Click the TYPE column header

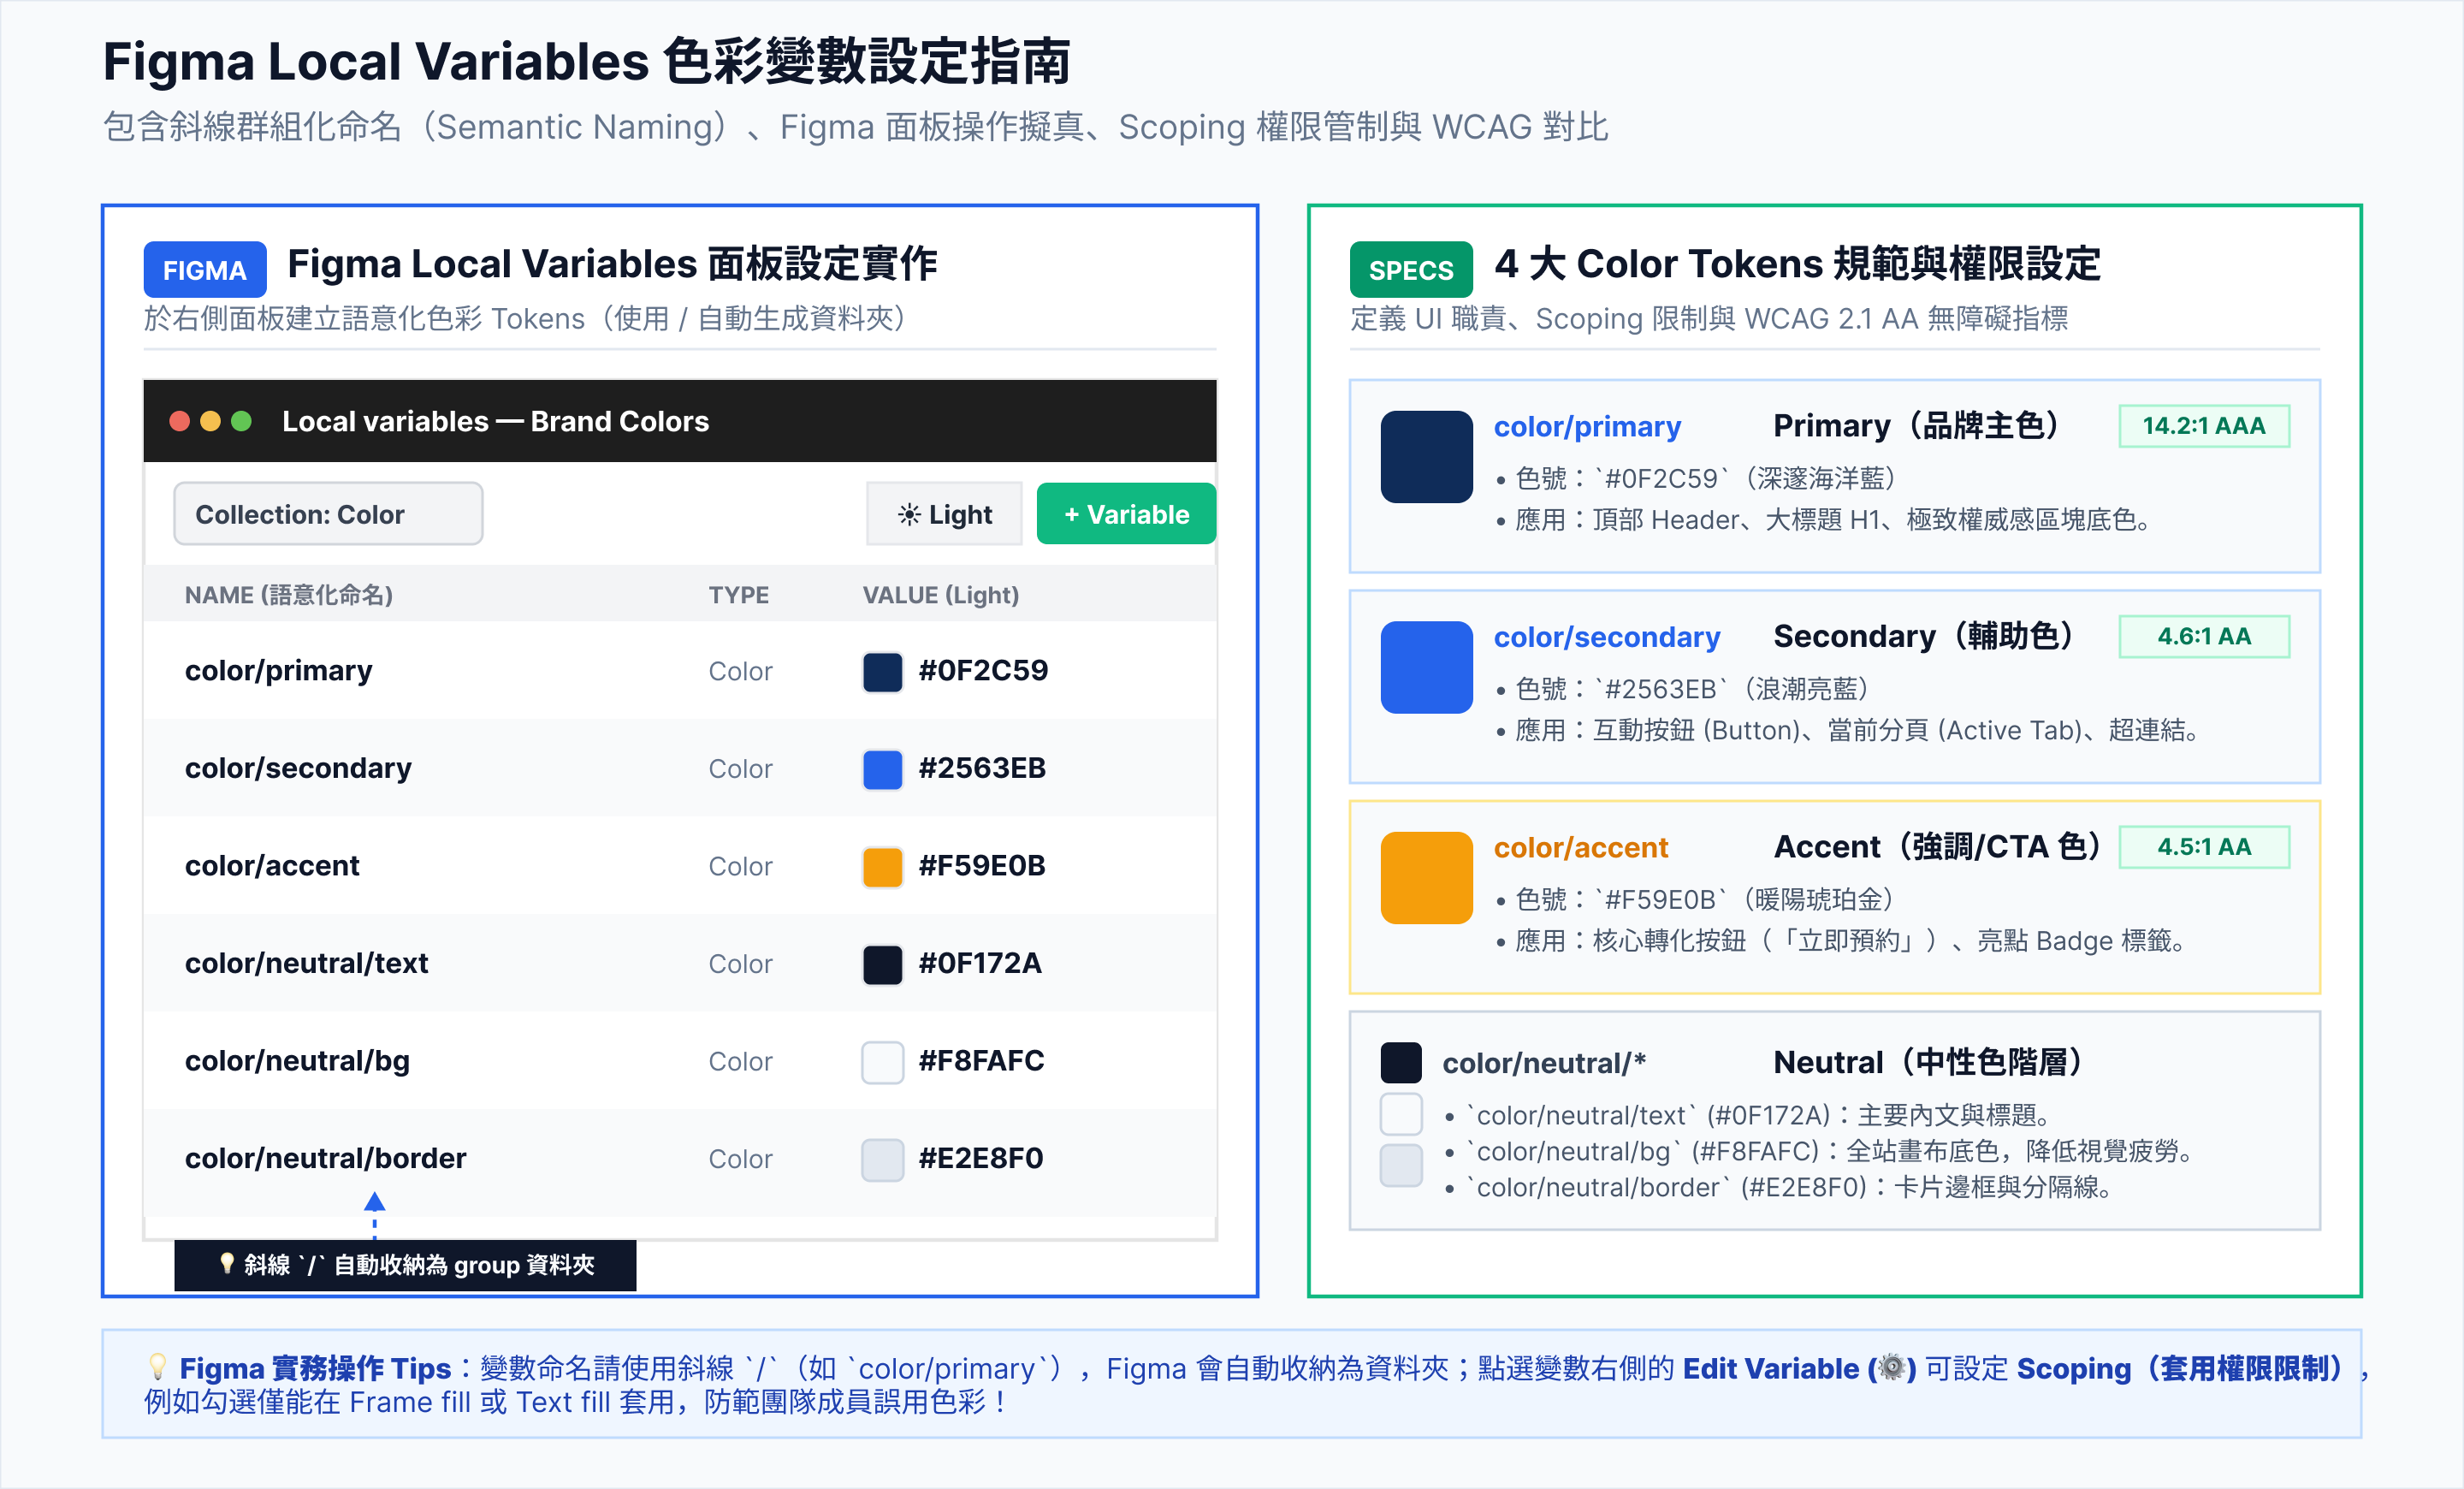[x=739, y=595]
